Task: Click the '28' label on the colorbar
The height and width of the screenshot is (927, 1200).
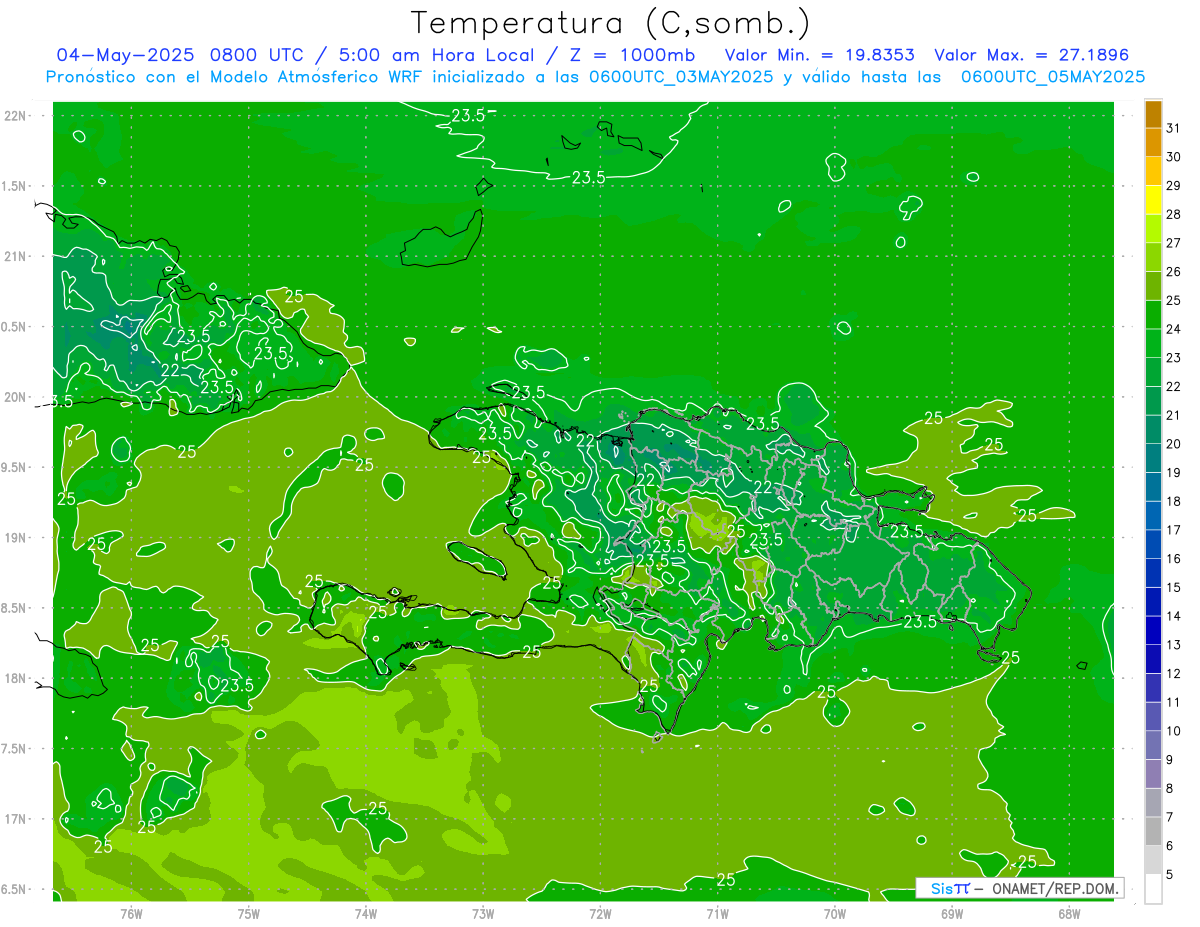Action: point(1174,214)
